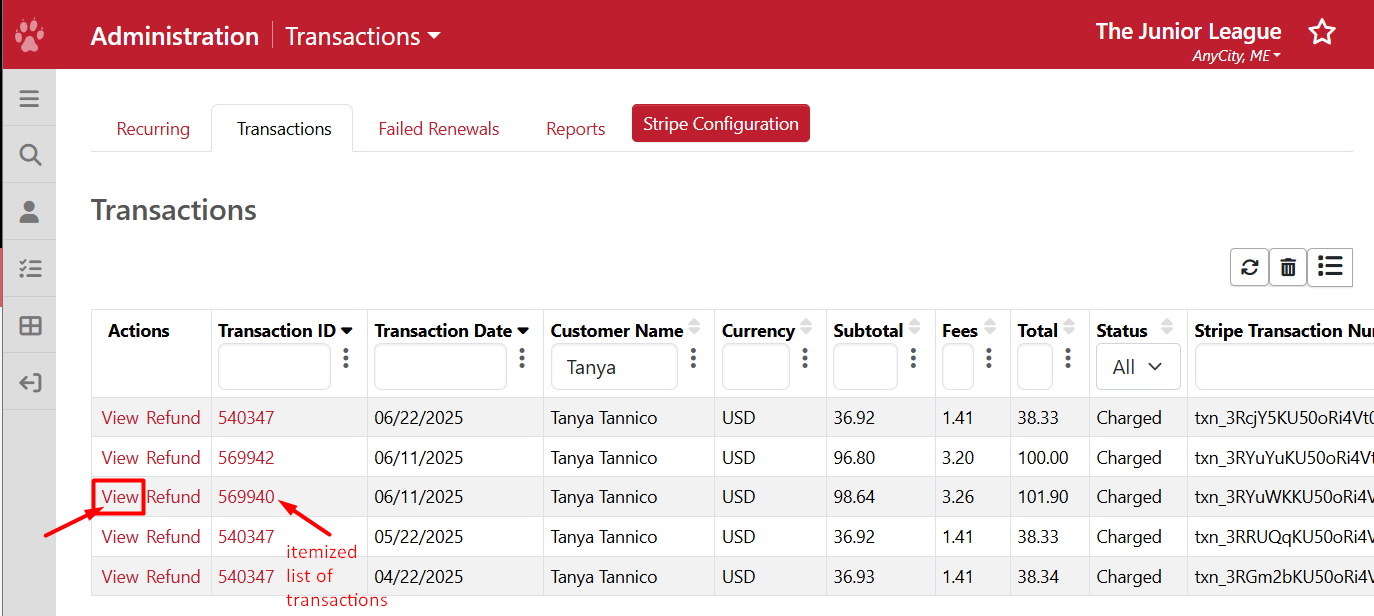Click Customer Name filter containing Tanya

tap(614, 367)
